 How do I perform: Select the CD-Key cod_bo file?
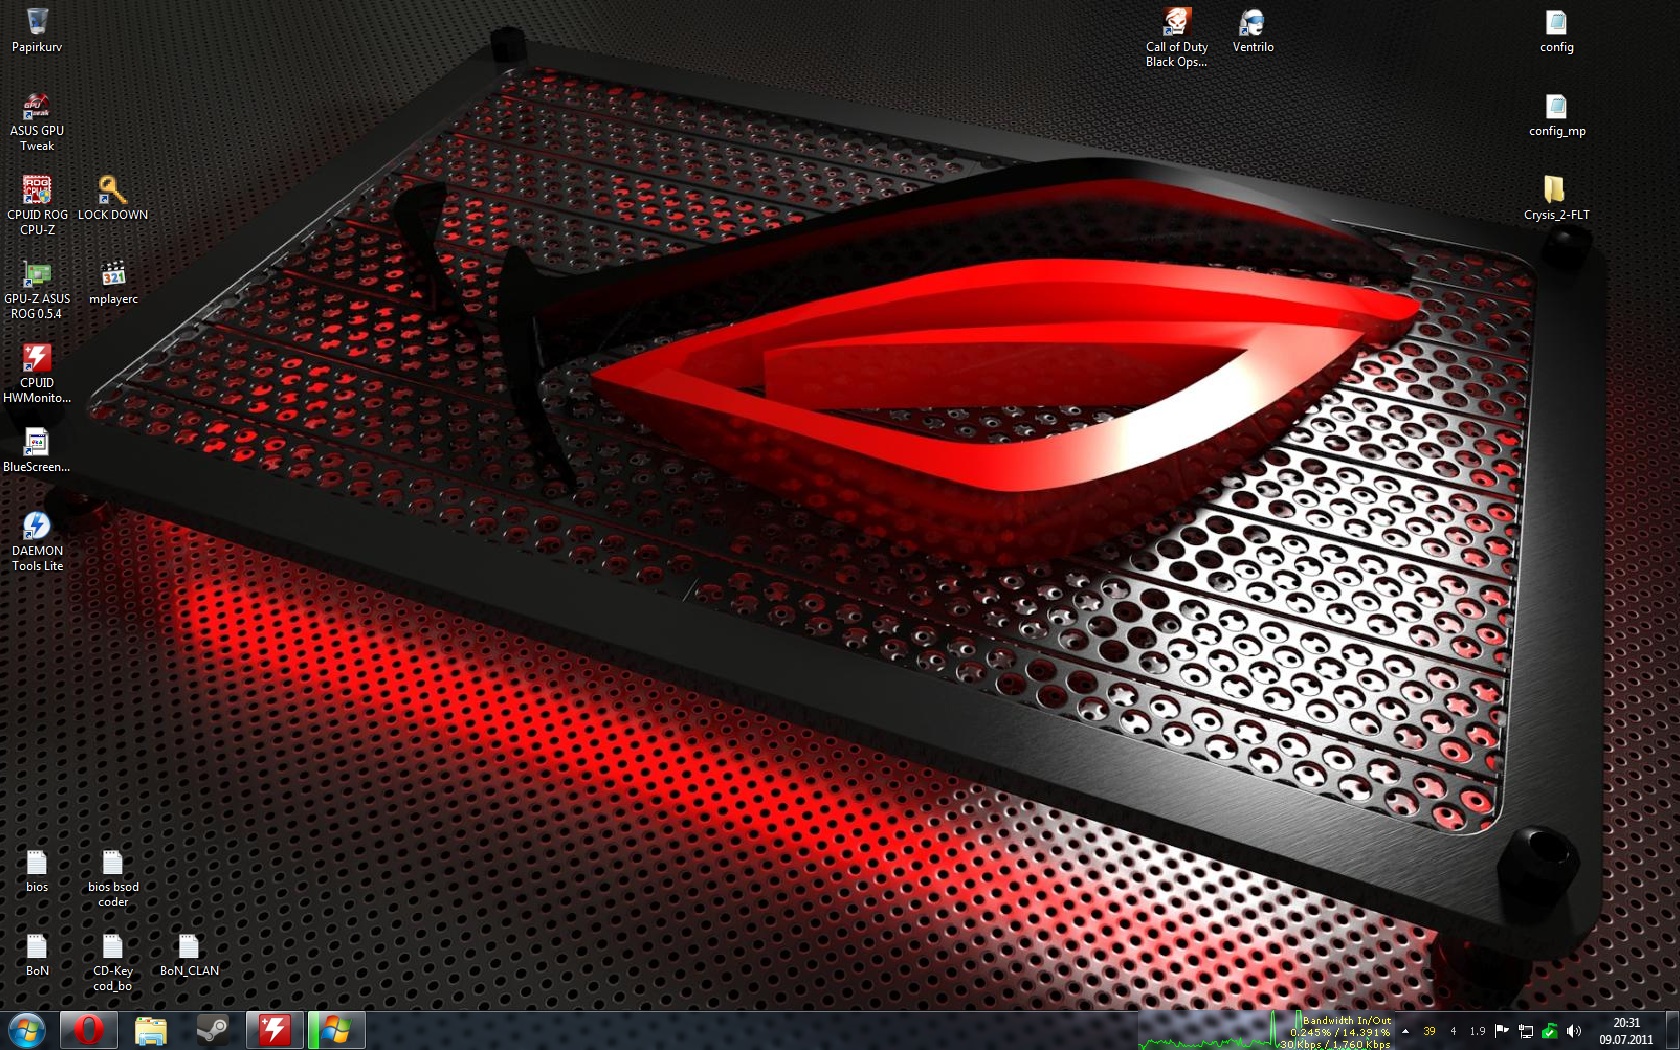(113, 961)
